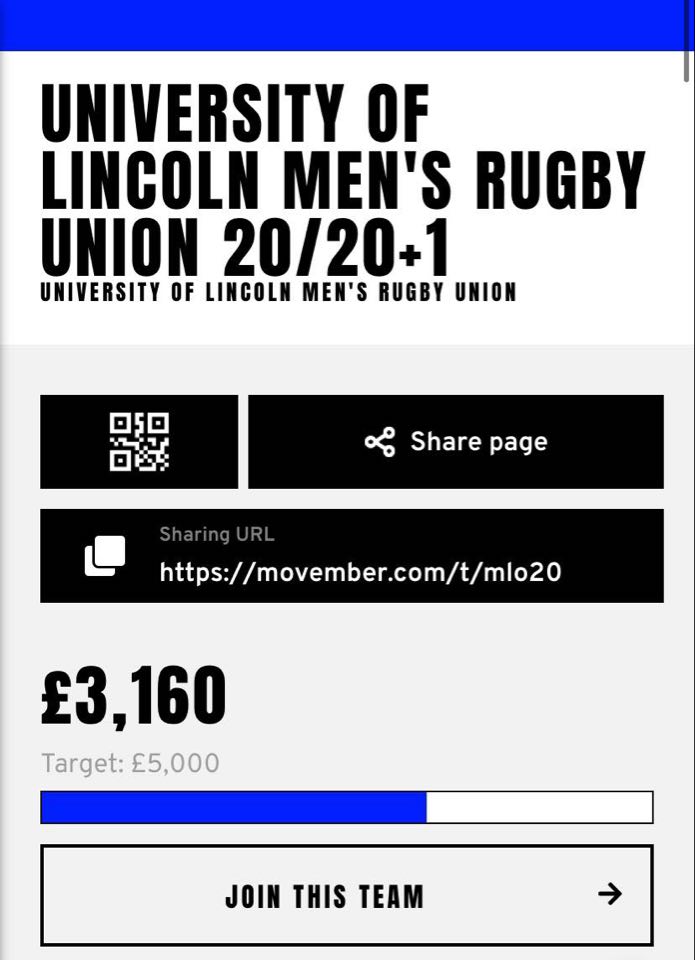Click the blue filled part of progress bar
This screenshot has width=695, height=960.
point(233,807)
